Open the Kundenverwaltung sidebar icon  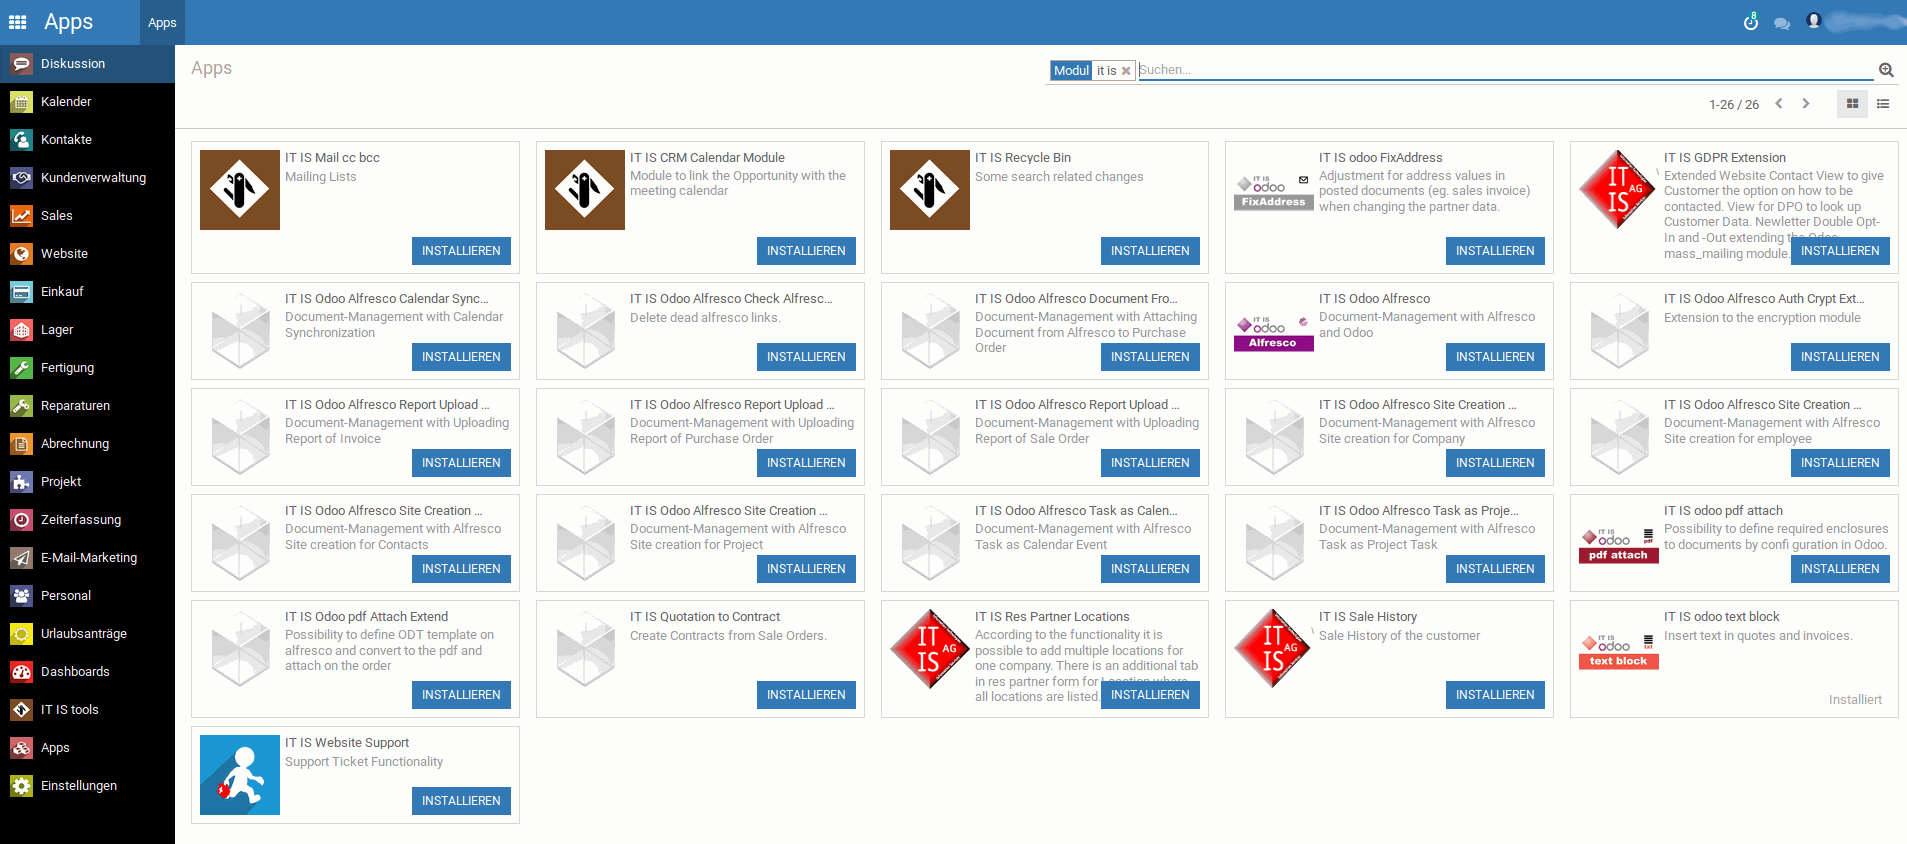[x=21, y=178]
